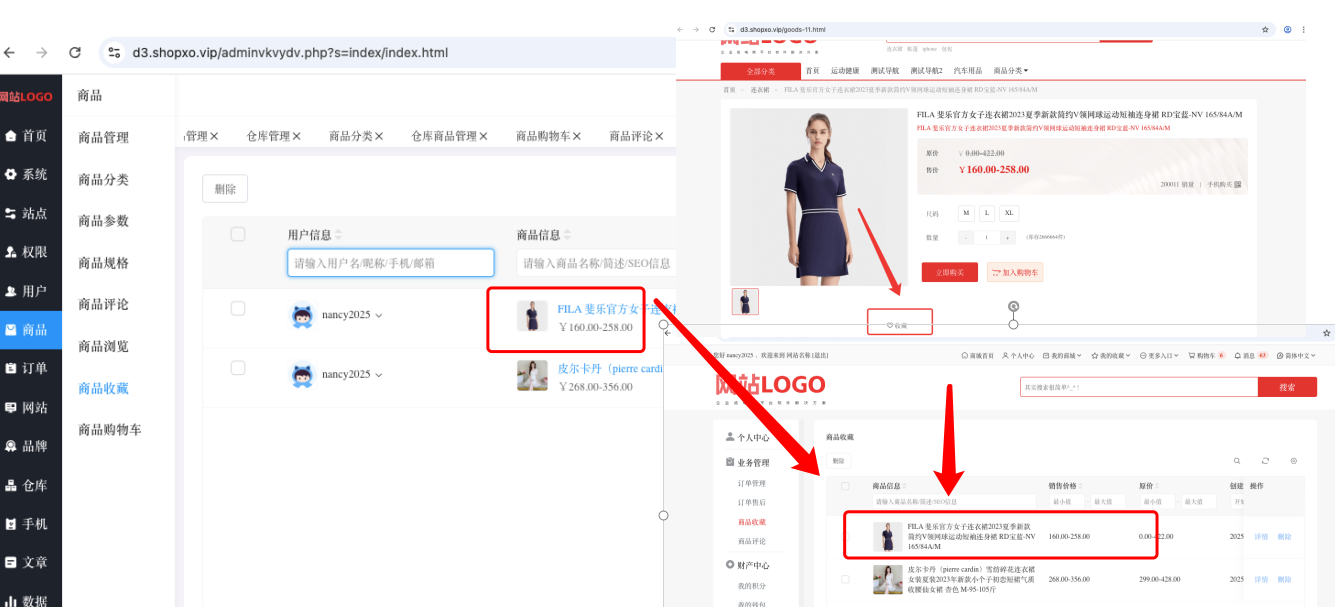Open 权限 in the admin sidebar
This screenshot has width=1335, height=609.
click(x=27, y=252)
